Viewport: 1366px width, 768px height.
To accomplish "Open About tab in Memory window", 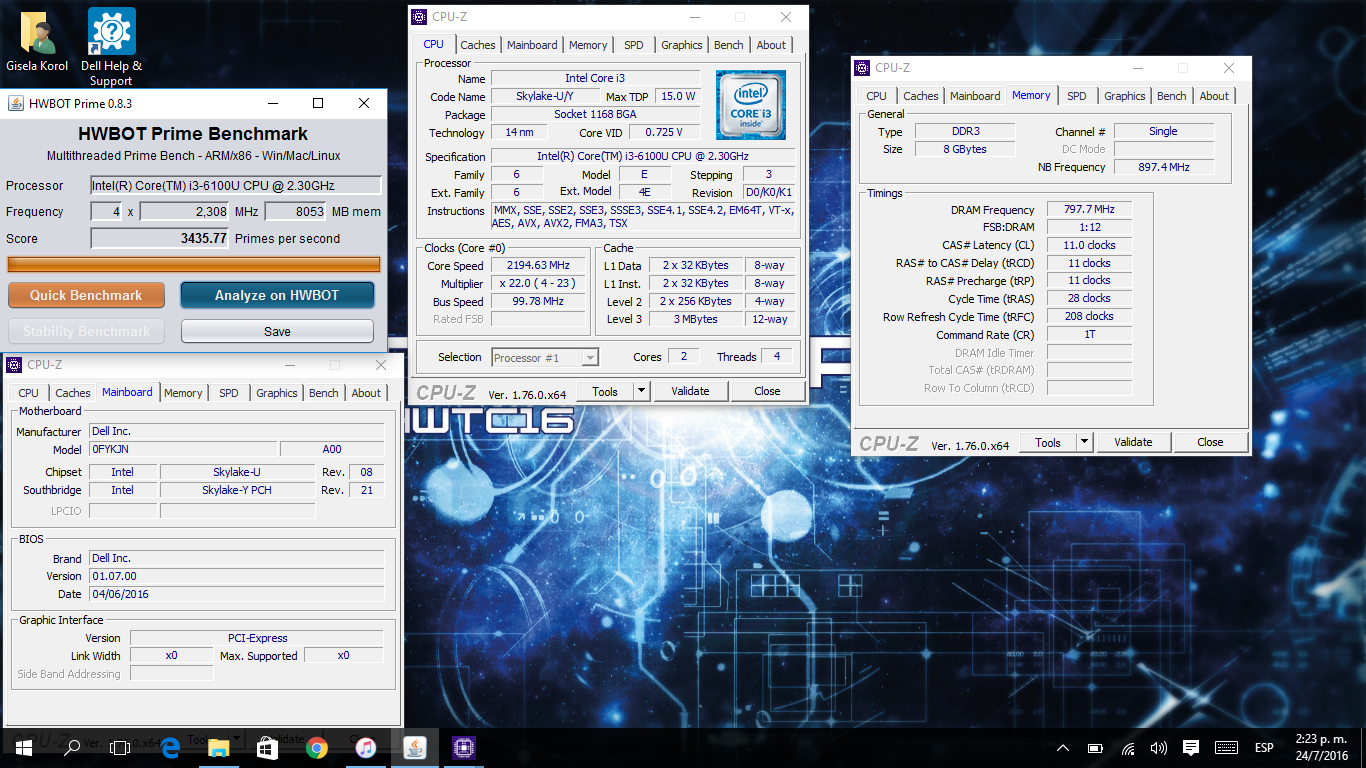I will [1214, 96].
